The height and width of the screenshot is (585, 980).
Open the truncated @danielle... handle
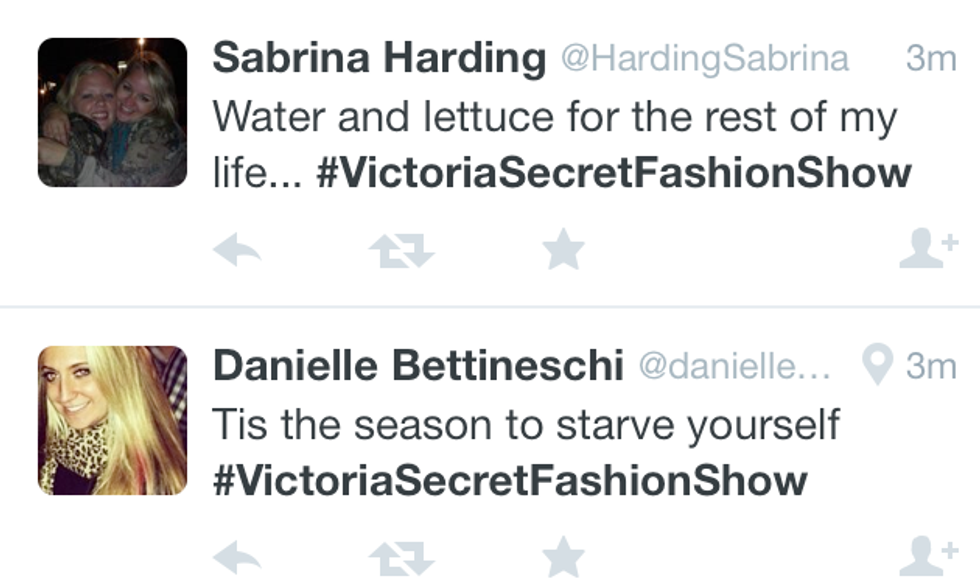point(735,366)
